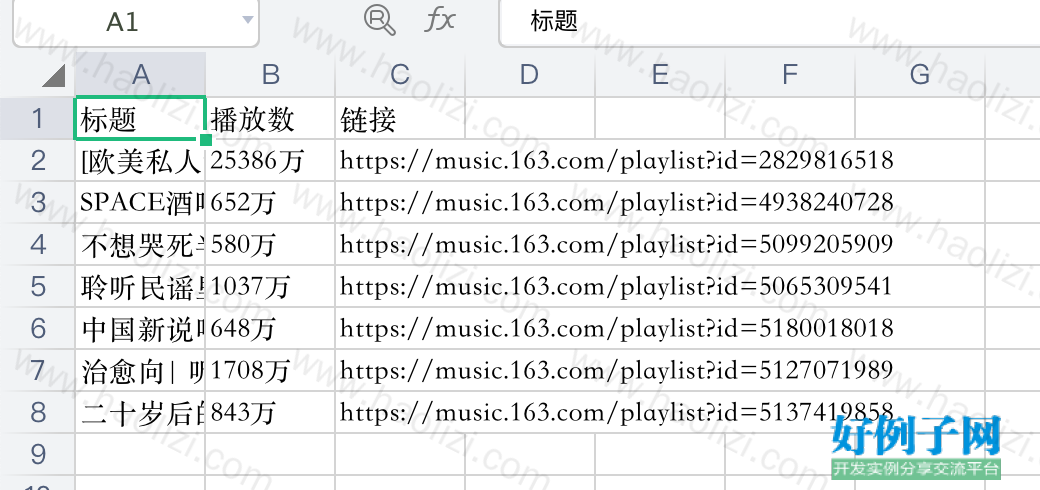Image resolution: width=1040 pixels, height=490 pixels.
Task: Select column E header
Action: point(660,75)
